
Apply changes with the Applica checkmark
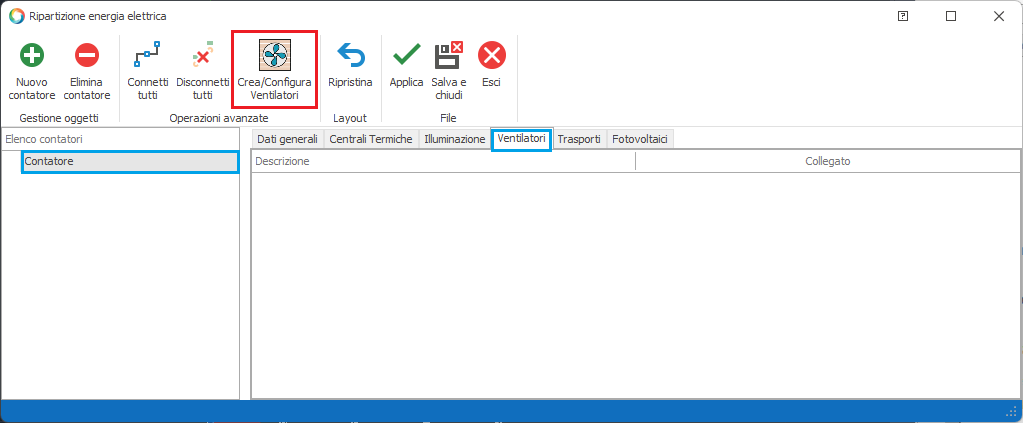(406, 55)
